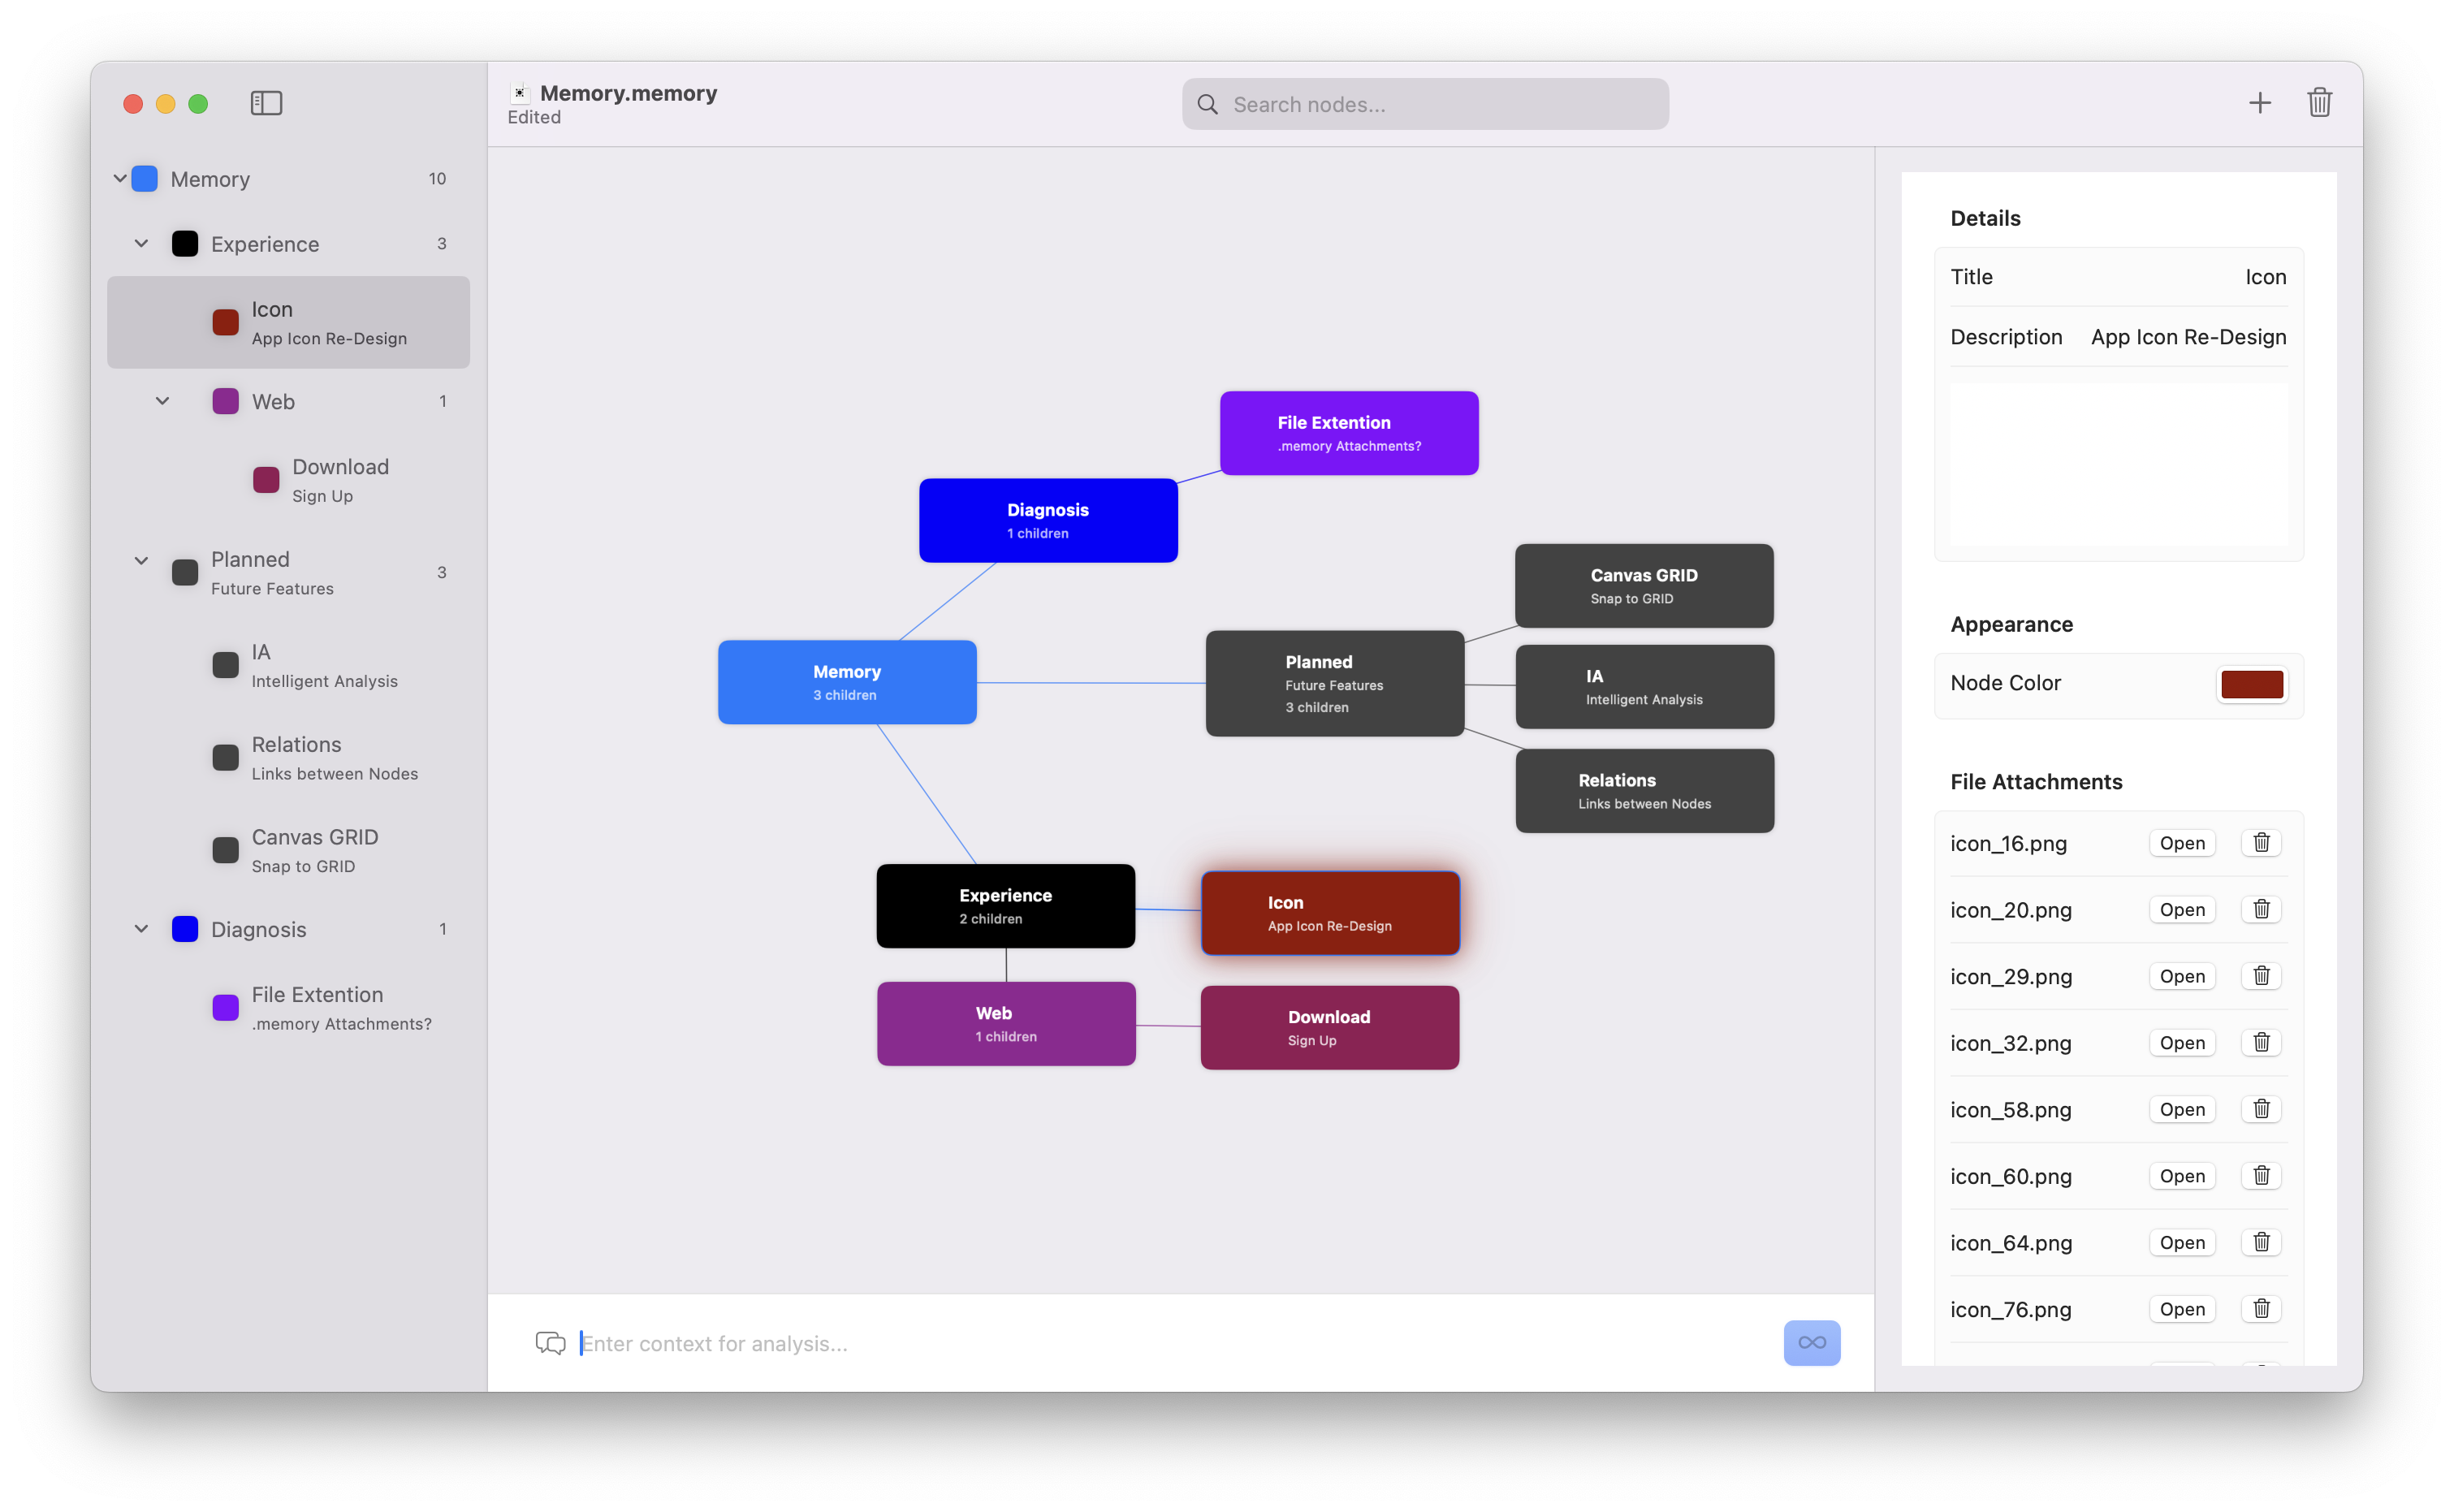The image size is (2454, 1512).
Task: Select the Memory node on canvas
Action: click(847, 682)
